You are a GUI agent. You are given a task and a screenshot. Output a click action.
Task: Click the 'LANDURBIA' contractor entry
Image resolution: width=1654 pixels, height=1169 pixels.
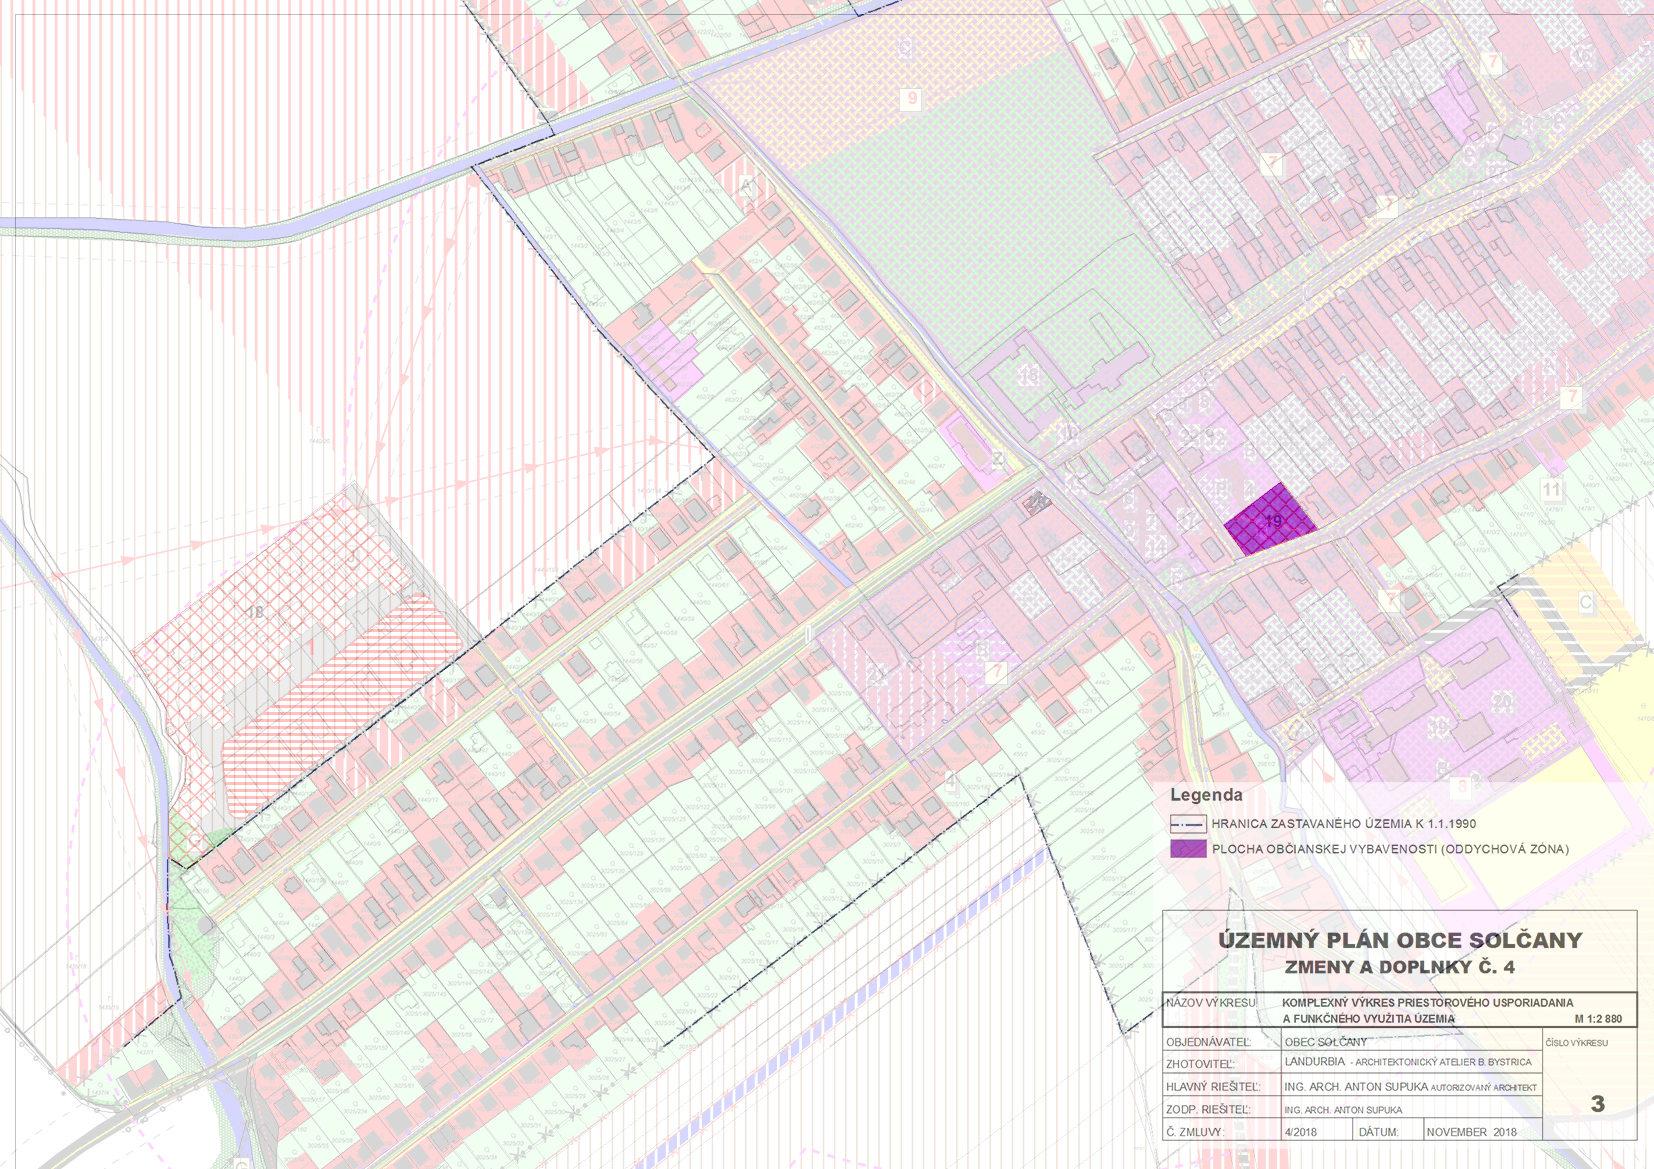tap(1314, 1062)
